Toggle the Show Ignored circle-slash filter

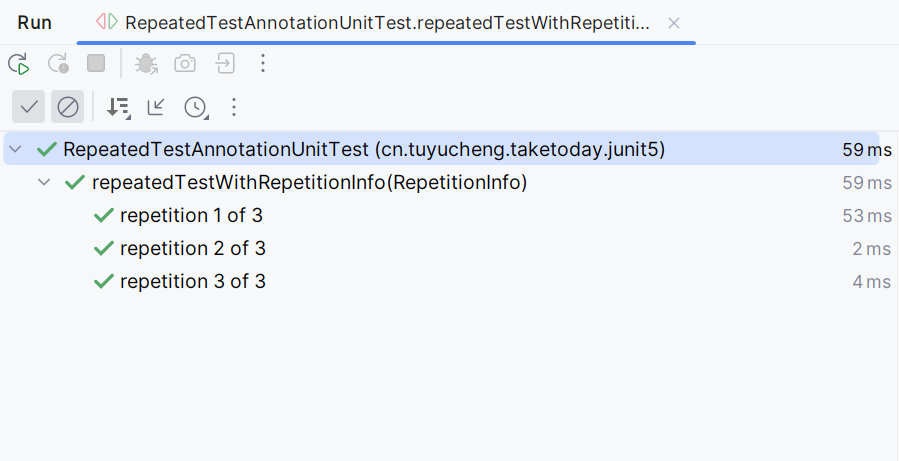click(x=68, y=107)
